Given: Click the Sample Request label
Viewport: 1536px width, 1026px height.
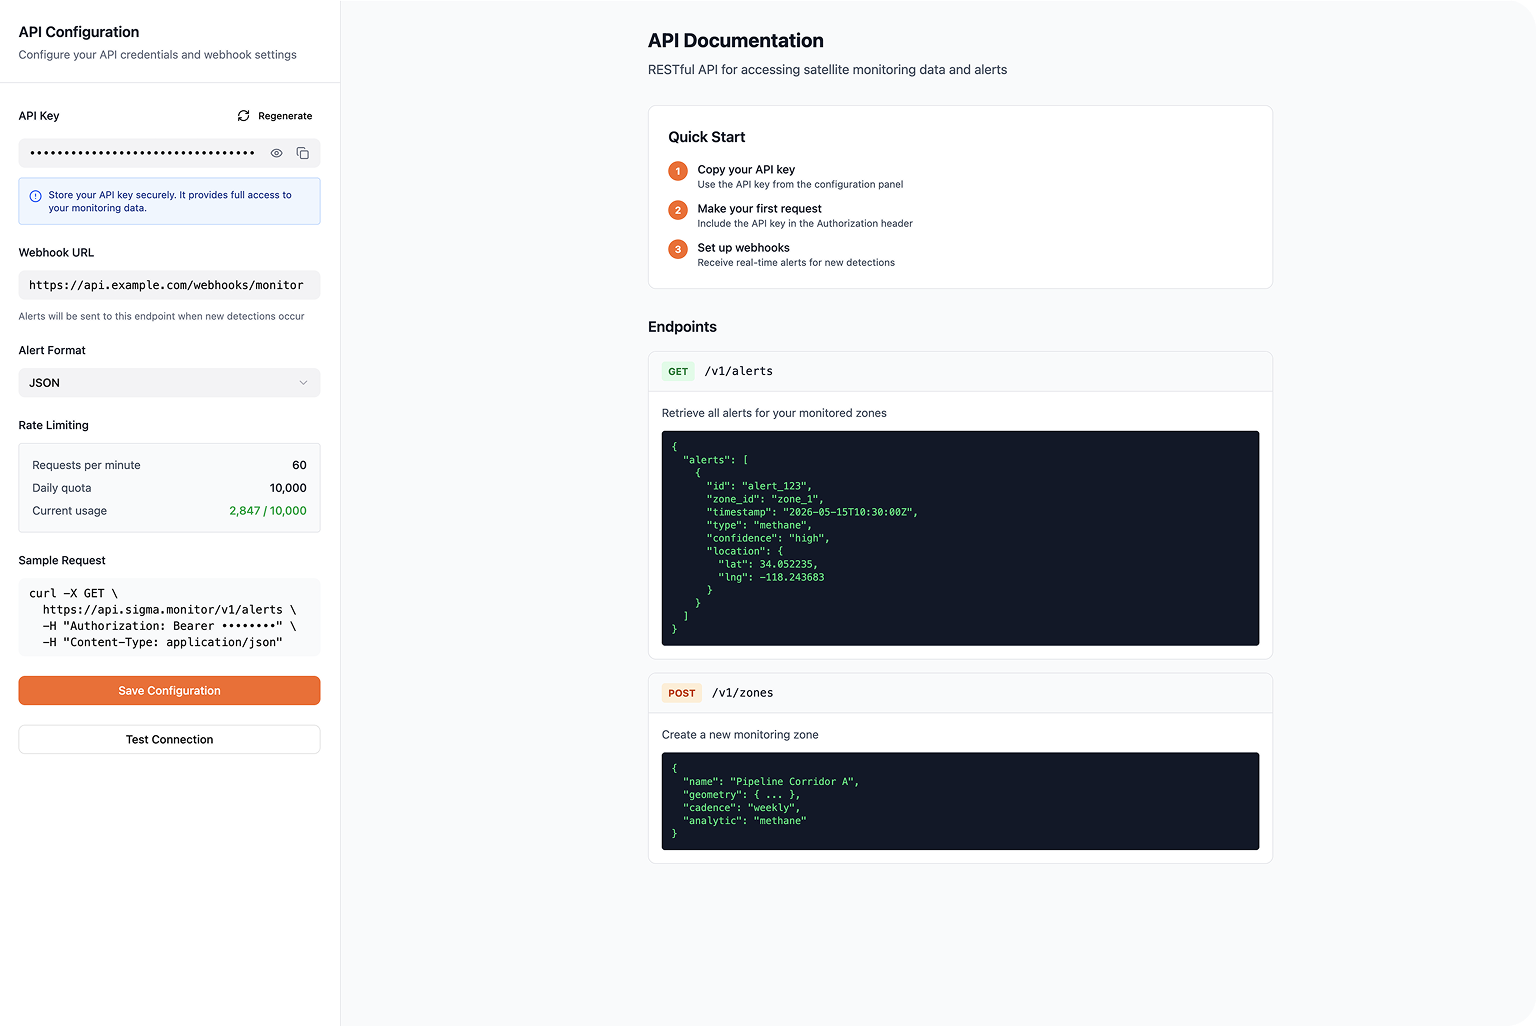Looking at the screenshot, I should tap(62, 561).
